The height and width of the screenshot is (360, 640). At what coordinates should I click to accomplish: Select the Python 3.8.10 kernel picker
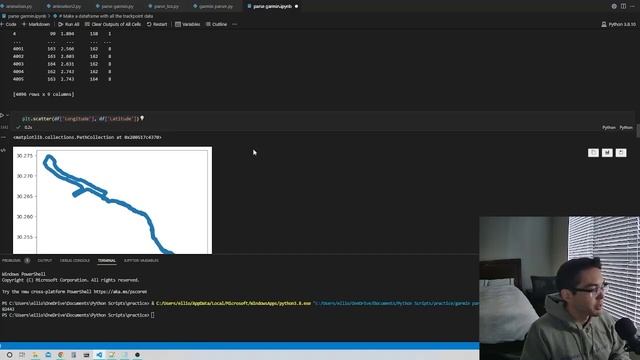click(618, 24)
